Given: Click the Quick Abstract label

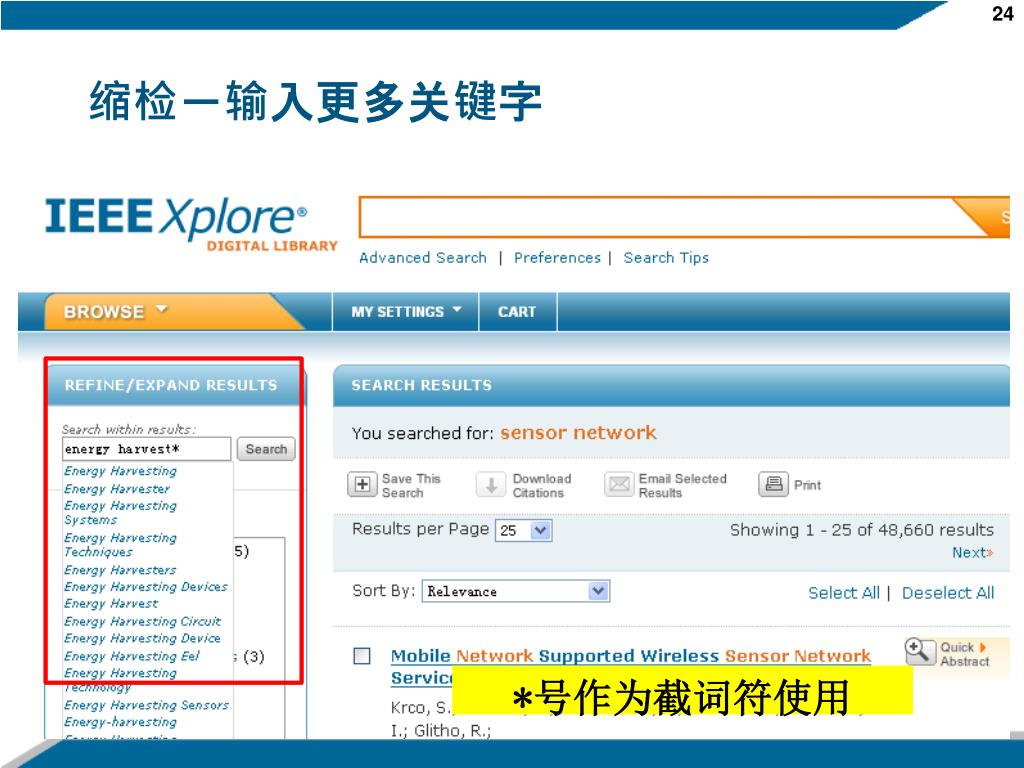Looking at the screenshot, I should point(965,654).
